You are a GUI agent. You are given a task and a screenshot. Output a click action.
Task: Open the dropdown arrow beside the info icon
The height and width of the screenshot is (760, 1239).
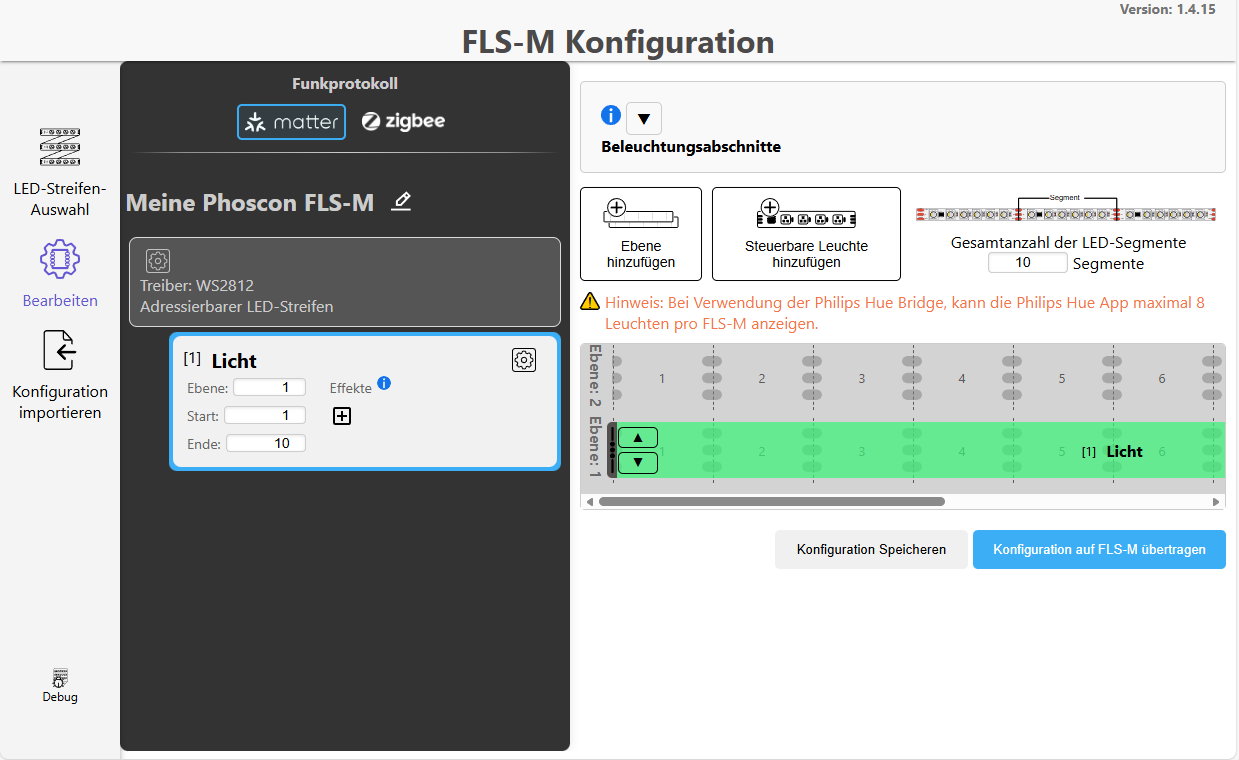643,118
